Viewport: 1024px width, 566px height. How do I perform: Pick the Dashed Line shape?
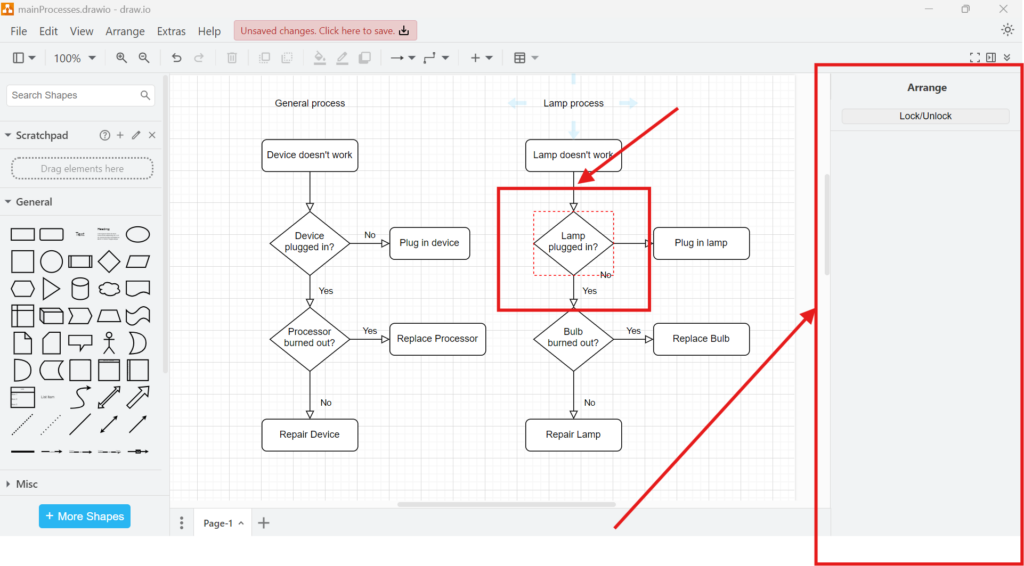click(x=23, y=424)
